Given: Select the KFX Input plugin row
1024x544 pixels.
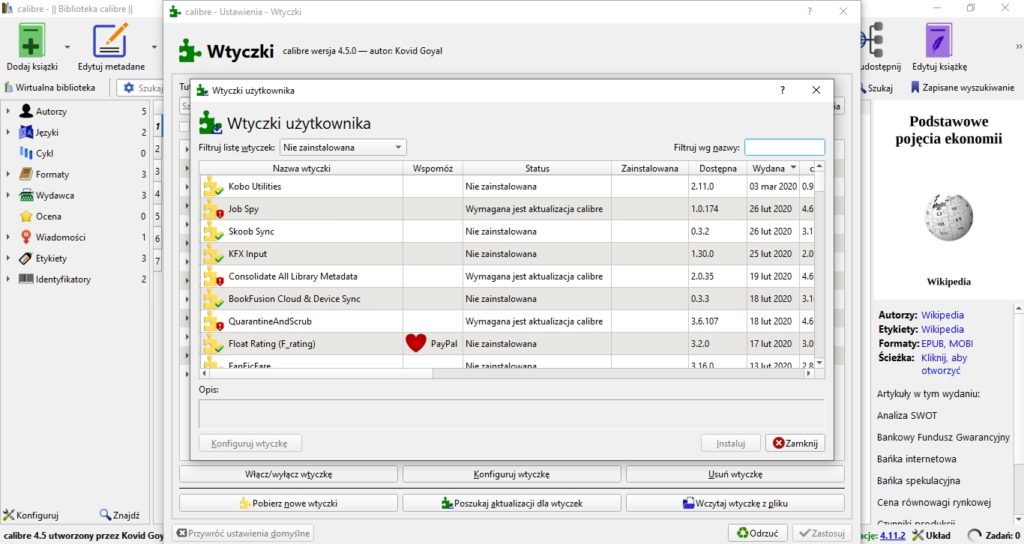Looking at the screenshot, I should (x=507, y=253).
